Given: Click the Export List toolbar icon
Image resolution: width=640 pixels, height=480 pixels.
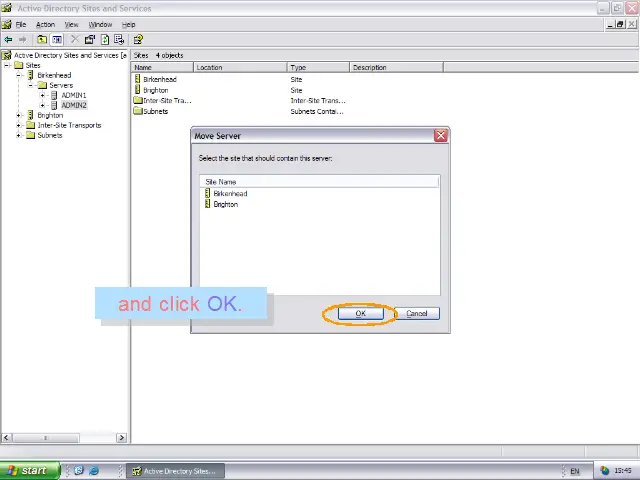Looking at the screenshot, I should click(119, 39).
